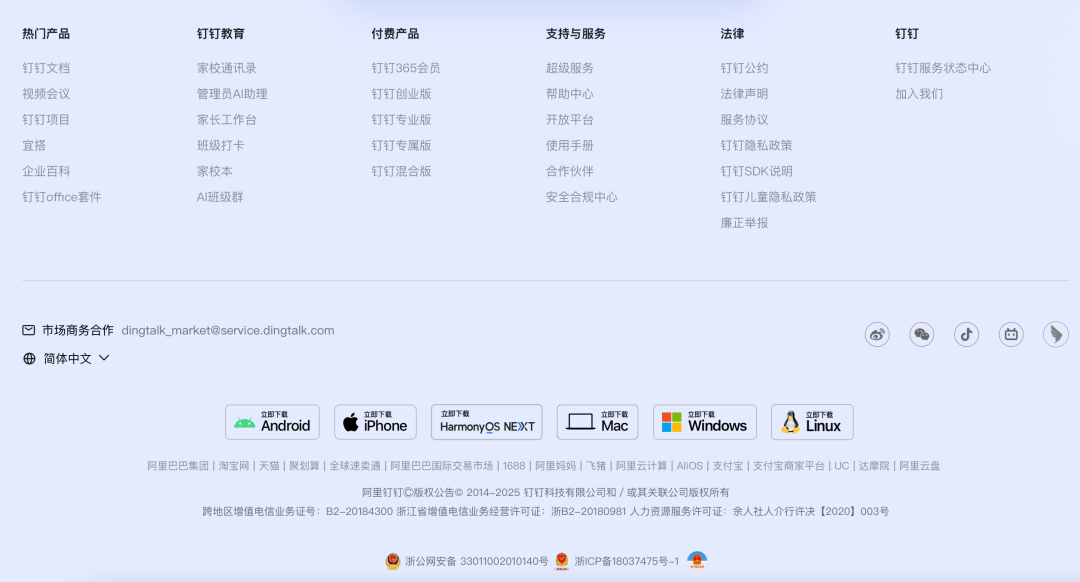Viewport: 1080px width, 582px height.
Task: Open the Bilibili social icon
Action: pos(1011,335)
